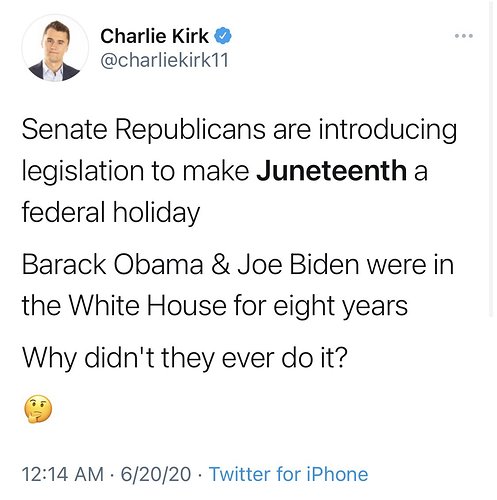
Task: Click the Charlie Kirk display name
Action: click(x=154, y=36)
